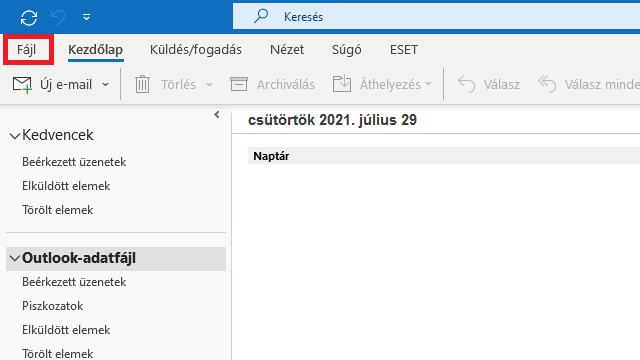Open the Áthelyezés dropdown arrow
This screenshot has width=640, height=360.
pos(428,84)
